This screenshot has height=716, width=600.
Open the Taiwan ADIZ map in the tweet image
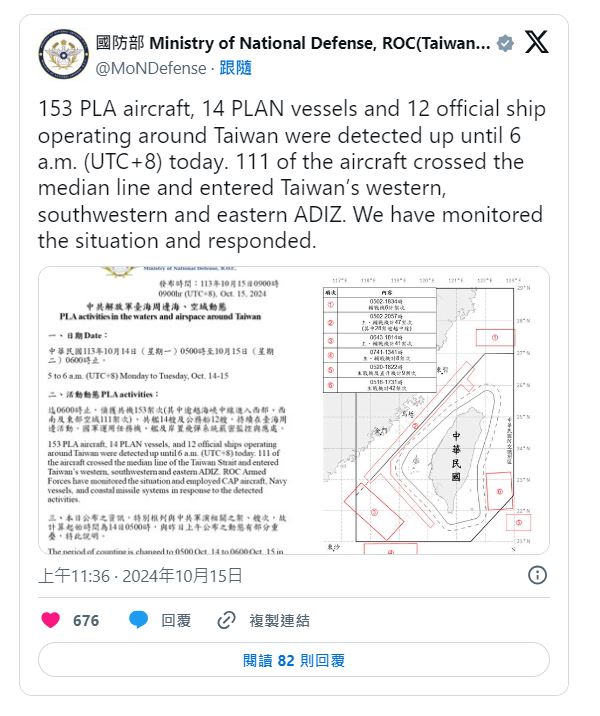tap(437, 410)
